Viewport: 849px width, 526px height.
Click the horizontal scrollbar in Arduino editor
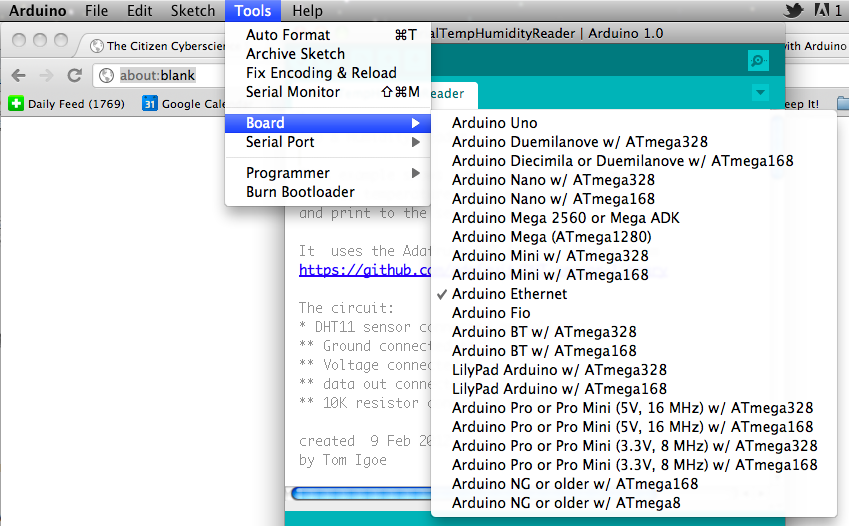(x=361, y=493)
